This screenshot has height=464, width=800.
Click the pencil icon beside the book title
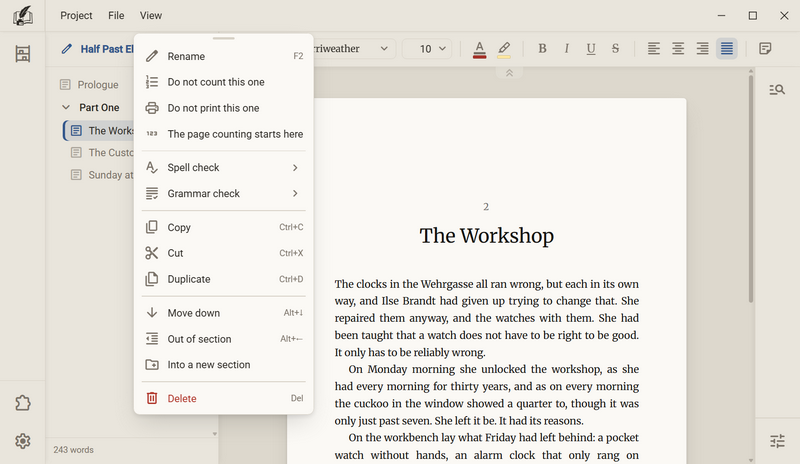pos(66,49)
